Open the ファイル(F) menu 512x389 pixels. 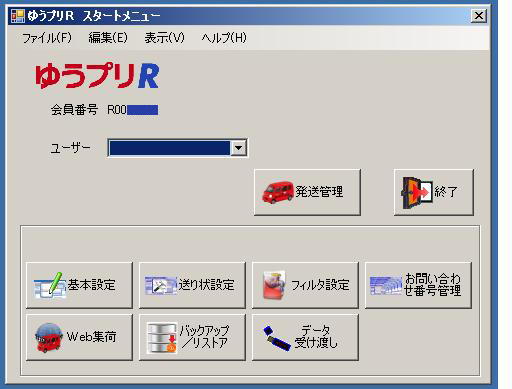pos(47,38)
